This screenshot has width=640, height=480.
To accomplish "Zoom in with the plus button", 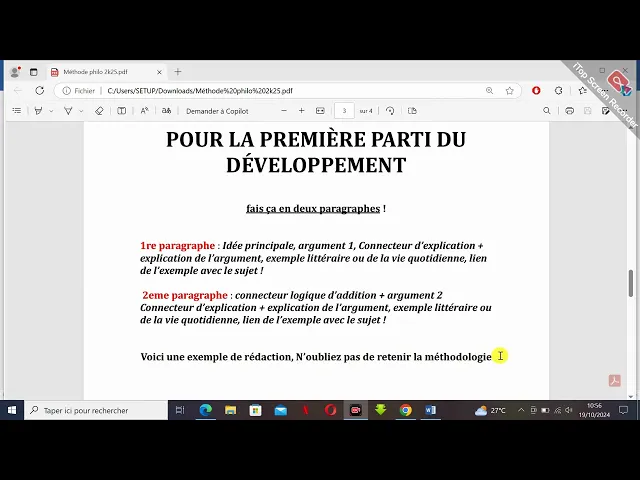I will coord(302,111).
